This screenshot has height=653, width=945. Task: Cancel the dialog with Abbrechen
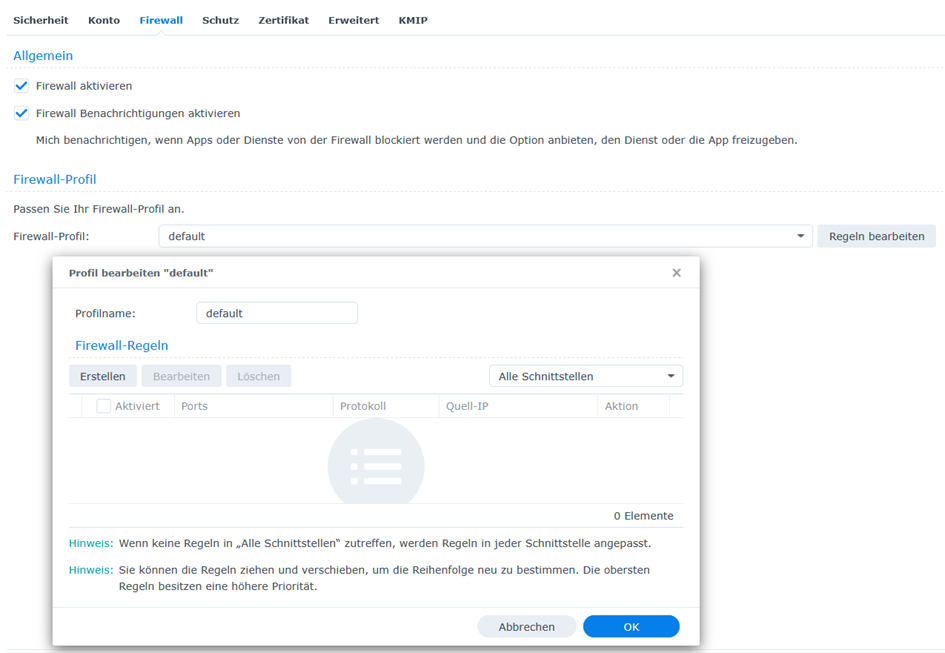pyautogui.click(x=527, y=626)
